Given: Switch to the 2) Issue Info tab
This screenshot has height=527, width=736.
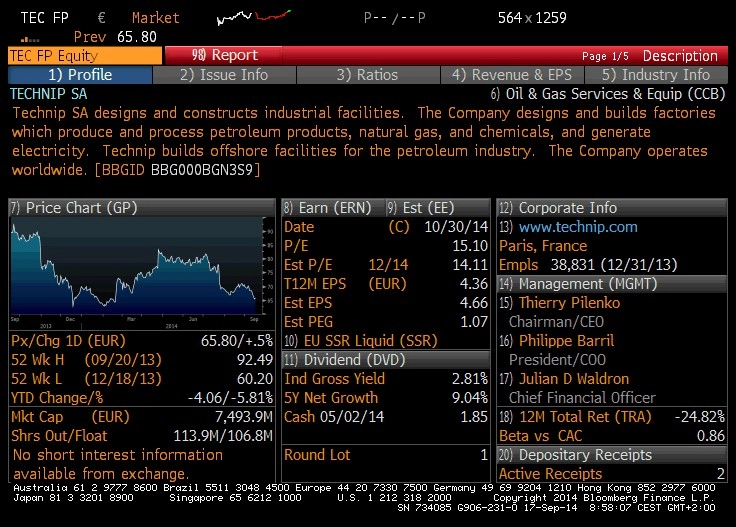Looking at the screenshot, I should [x=224, y=75].
